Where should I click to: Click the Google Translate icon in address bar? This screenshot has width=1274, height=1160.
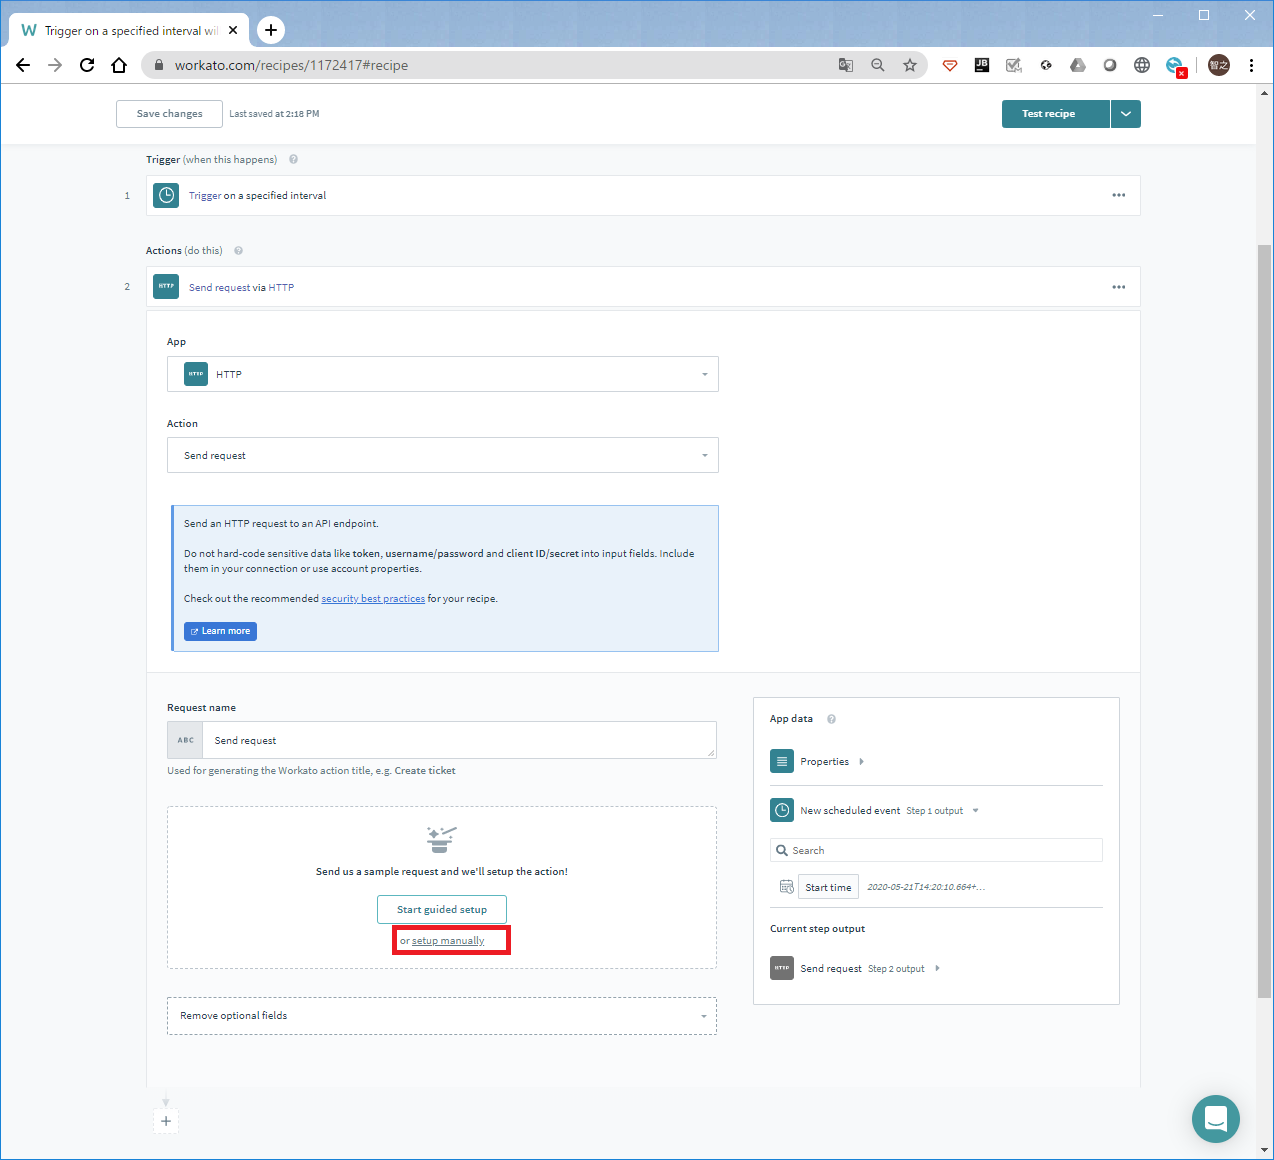coord(846,65)
